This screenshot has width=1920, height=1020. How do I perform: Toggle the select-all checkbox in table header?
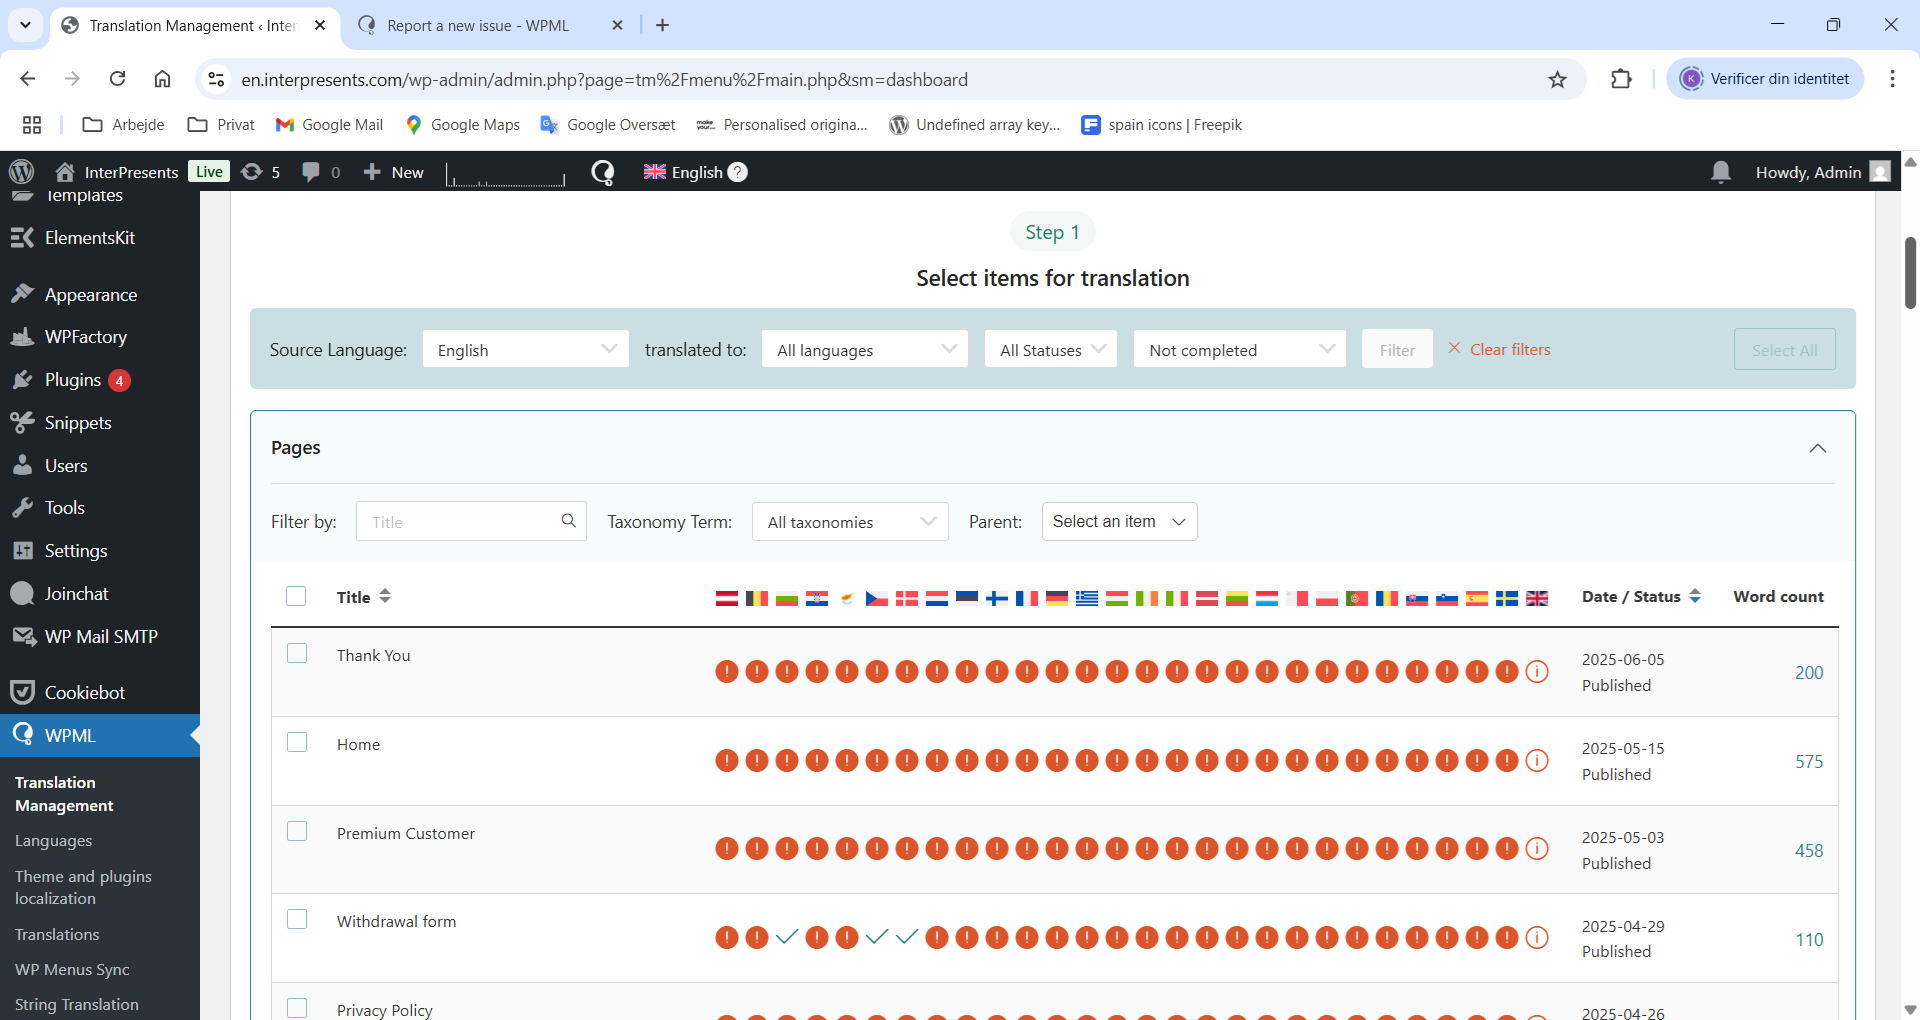[x=296, y=596]
